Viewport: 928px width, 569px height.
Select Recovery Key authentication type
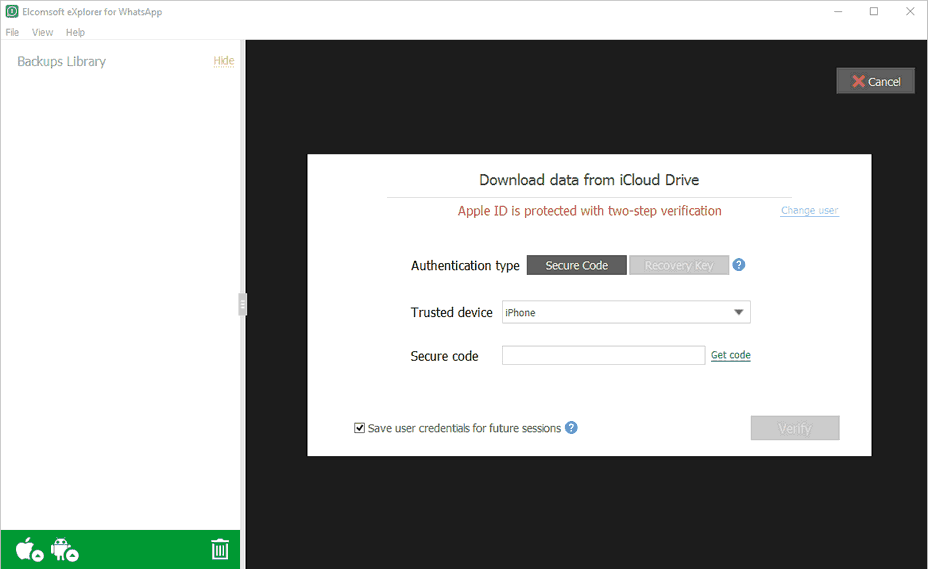(x=679, y=265)
